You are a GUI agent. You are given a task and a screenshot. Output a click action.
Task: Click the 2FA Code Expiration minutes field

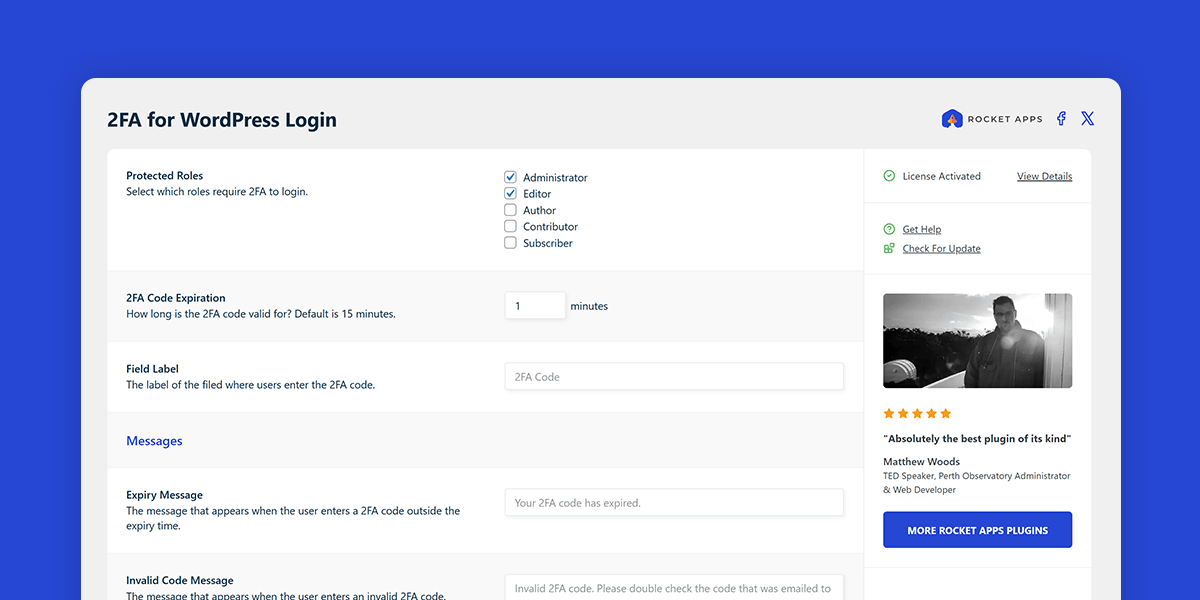pos(535,305)
